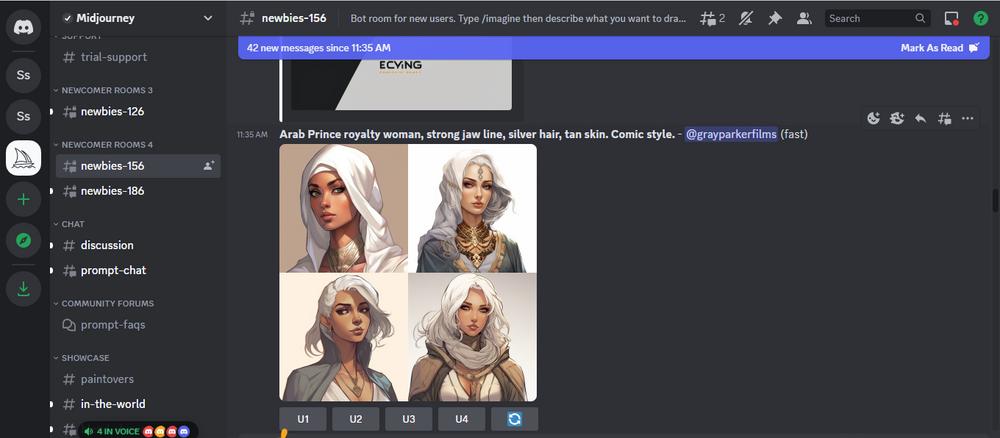Screen dimensions: 1000x438
Task: Collapse the CHAT category
Action: [73, 224]
